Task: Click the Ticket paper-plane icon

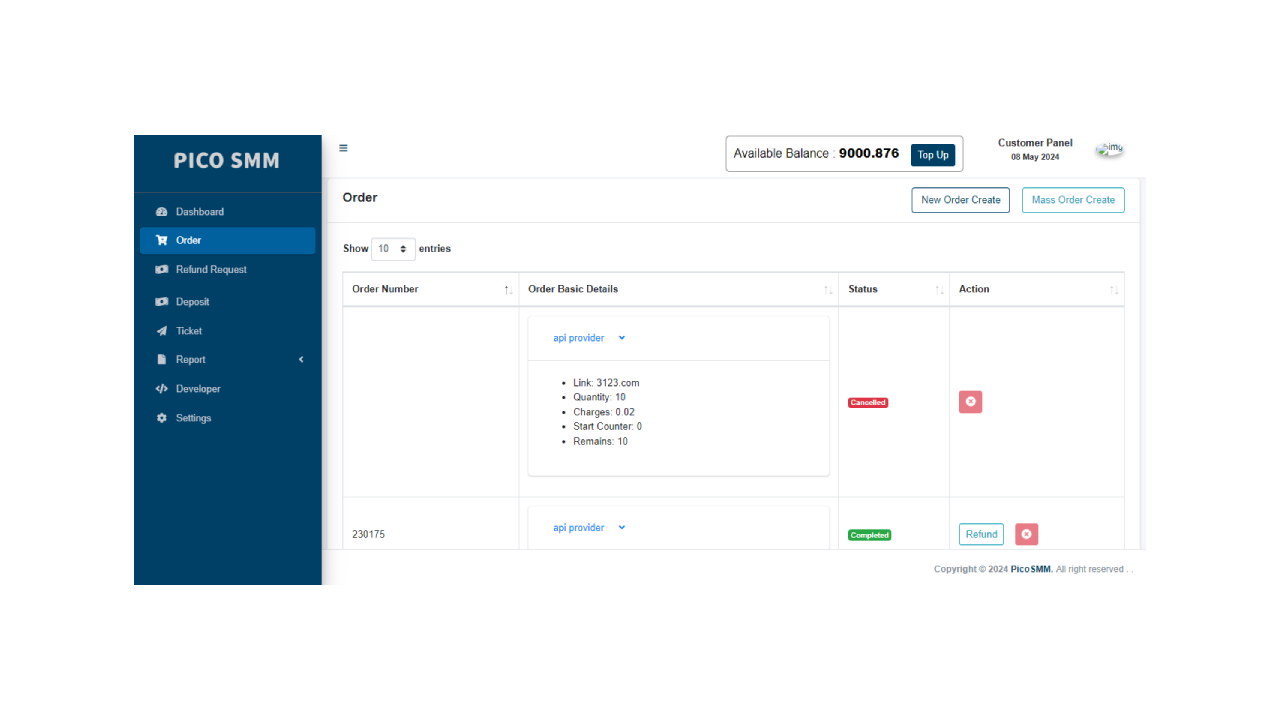Action: [162, 330]
